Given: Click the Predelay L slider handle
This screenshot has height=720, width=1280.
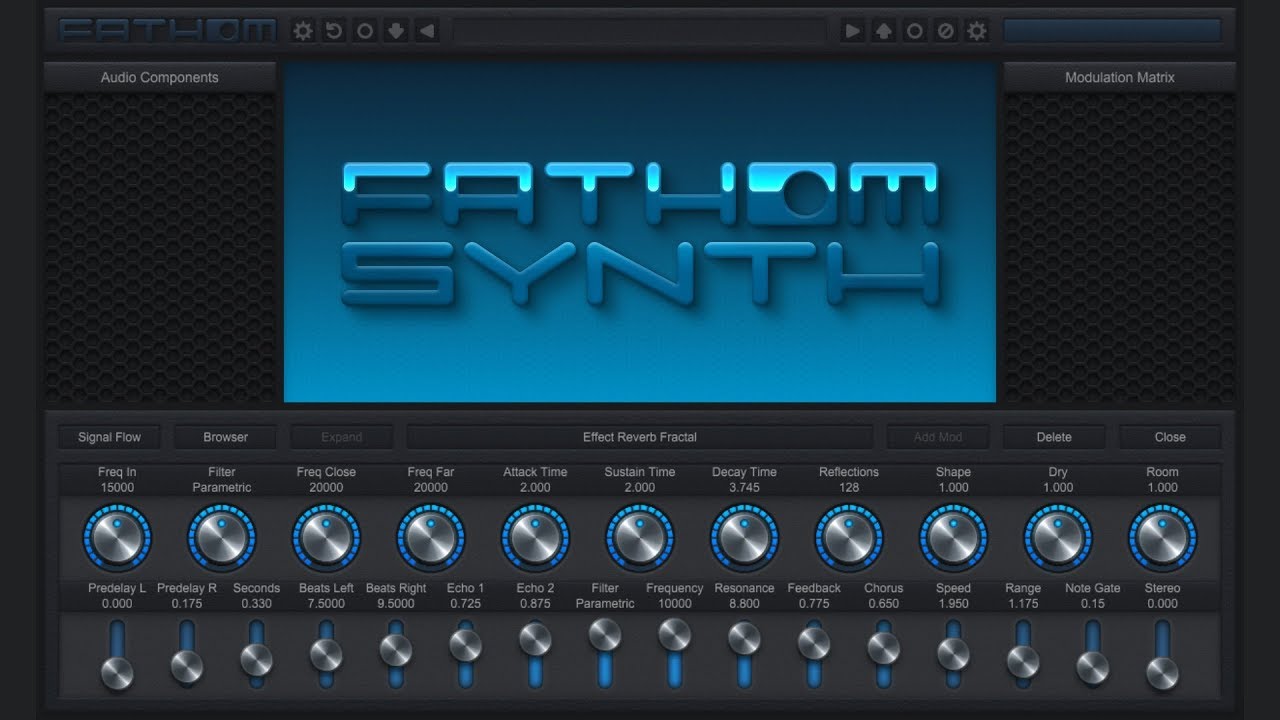Looking at the screenshot, I should (117, 673).
